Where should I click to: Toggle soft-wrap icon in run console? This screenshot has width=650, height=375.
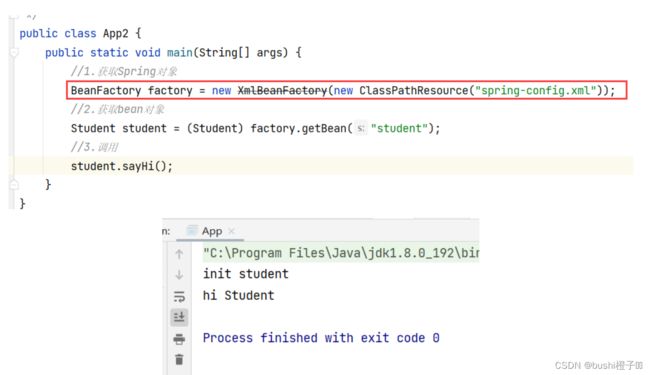[179, 296]
